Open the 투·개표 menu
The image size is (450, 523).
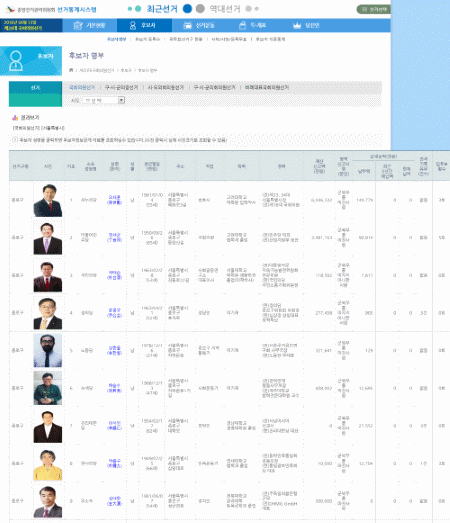(x=253, y=25)
